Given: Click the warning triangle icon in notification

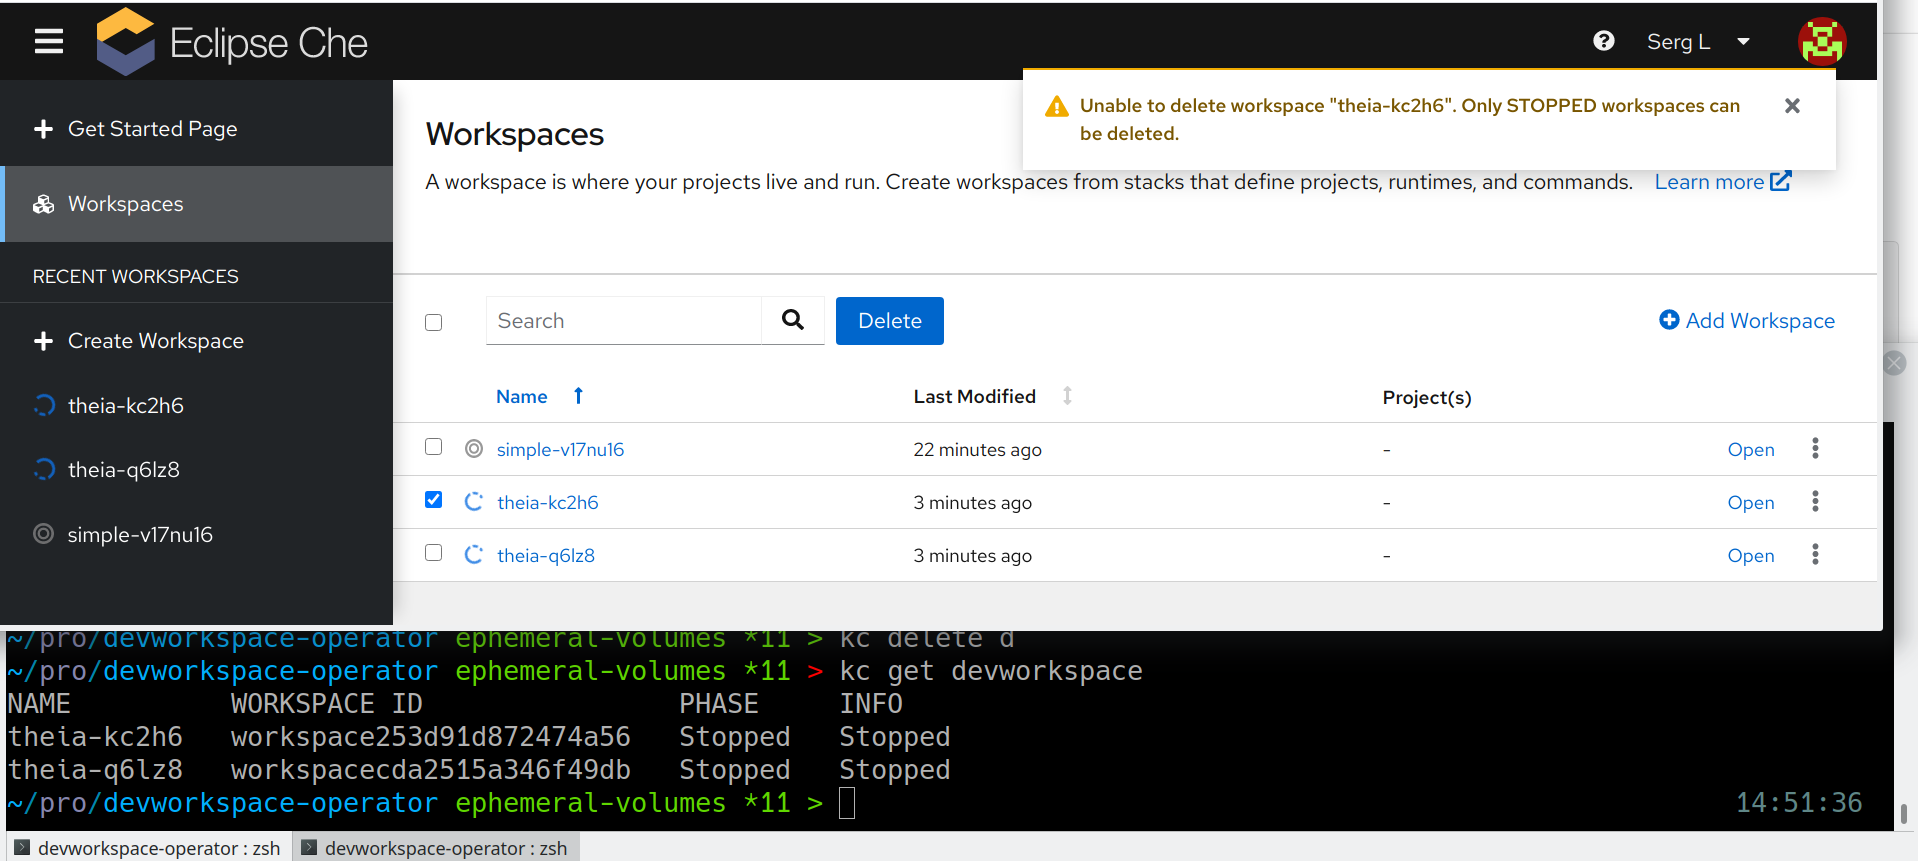Looking at the screenshot, I should (1056, 107).
